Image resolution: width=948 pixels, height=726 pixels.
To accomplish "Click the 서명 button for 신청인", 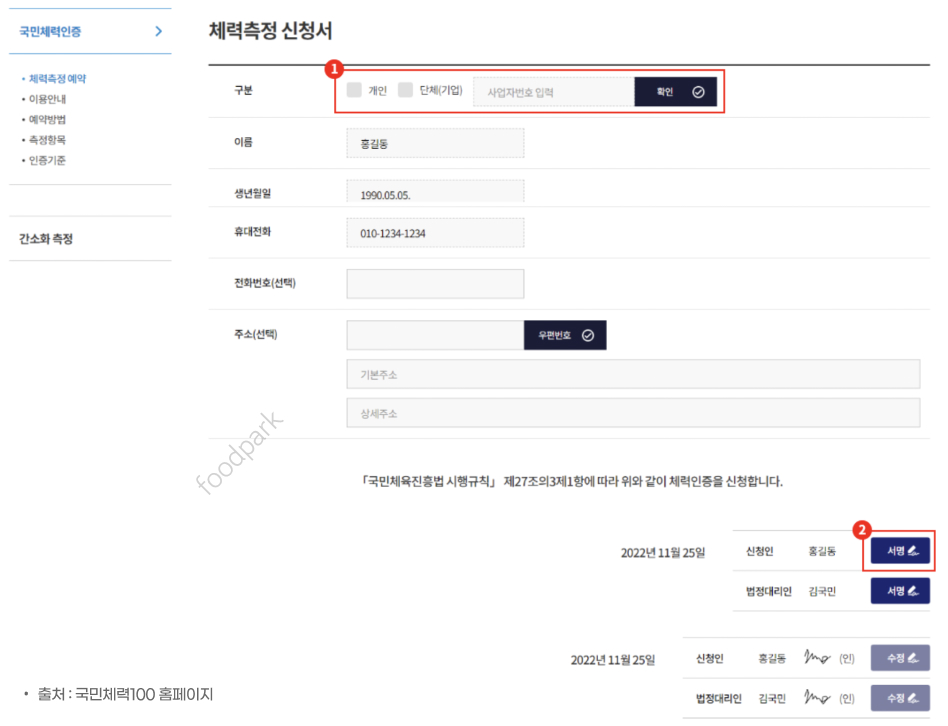I will click(x=898, y=551).
